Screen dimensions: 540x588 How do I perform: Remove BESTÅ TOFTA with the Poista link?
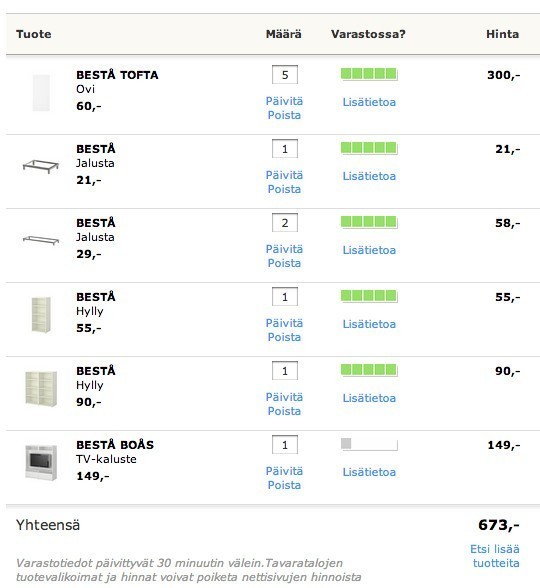coord(284,115)
